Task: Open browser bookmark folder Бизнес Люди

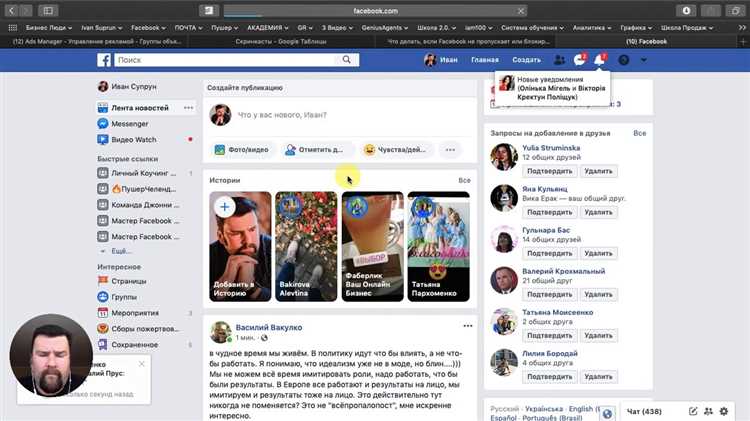Action: tap(49, 28)
